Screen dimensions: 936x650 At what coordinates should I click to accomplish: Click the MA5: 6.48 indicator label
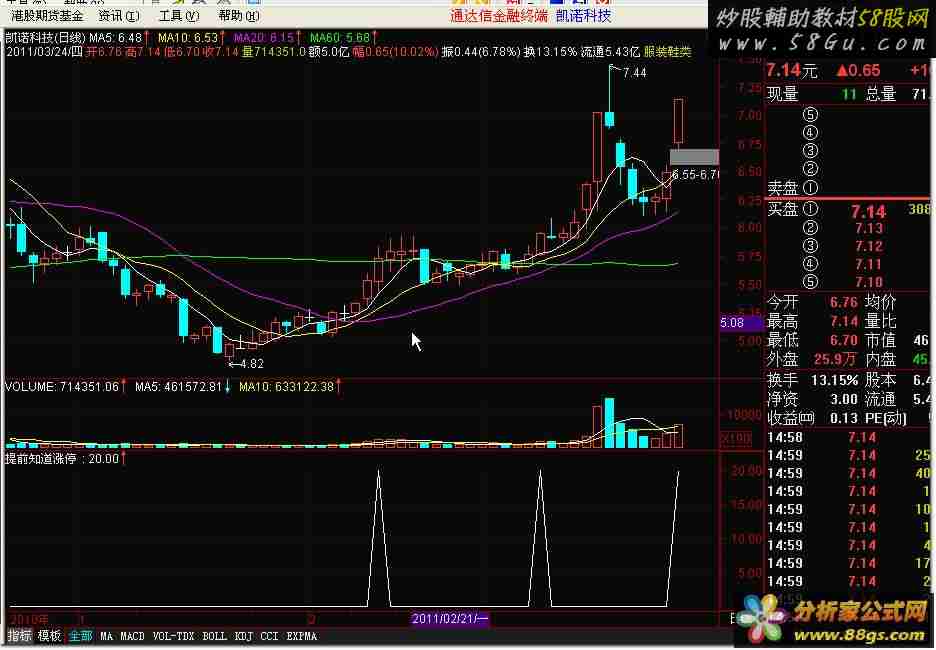[116, 38]
